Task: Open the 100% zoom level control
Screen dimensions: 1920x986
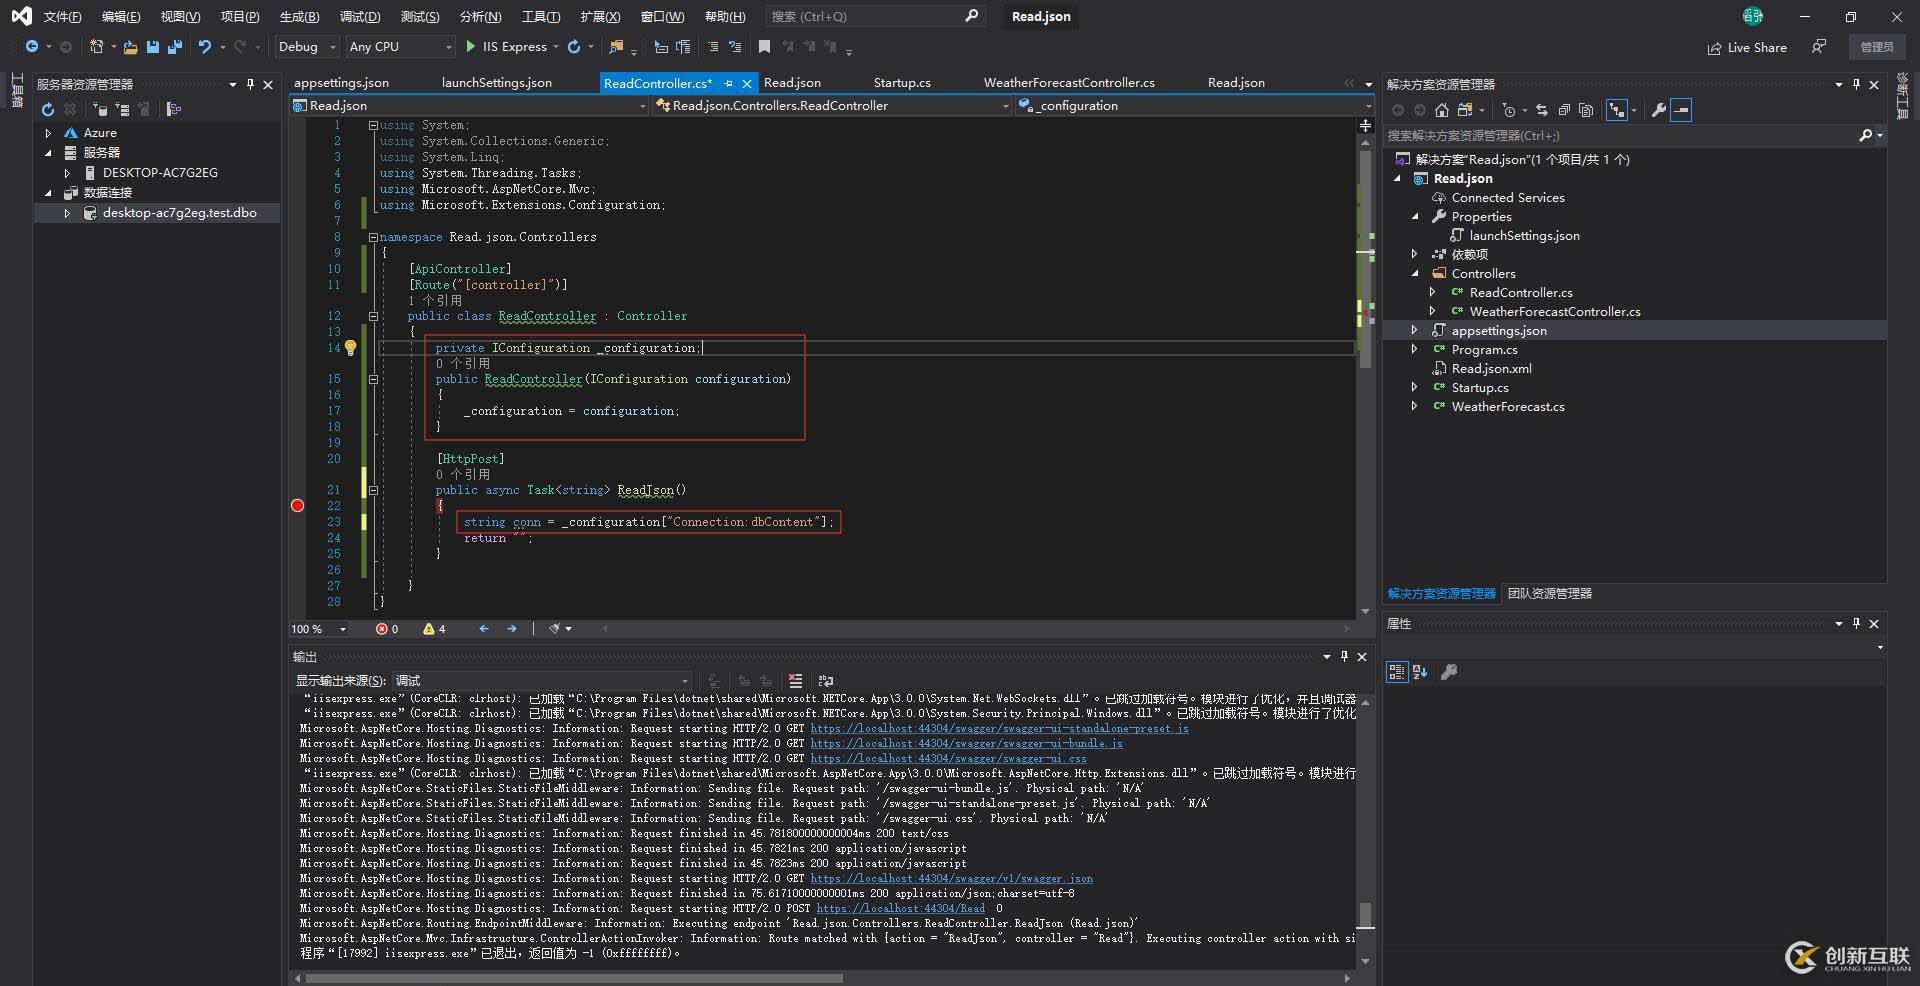Action: pos(317,629)
